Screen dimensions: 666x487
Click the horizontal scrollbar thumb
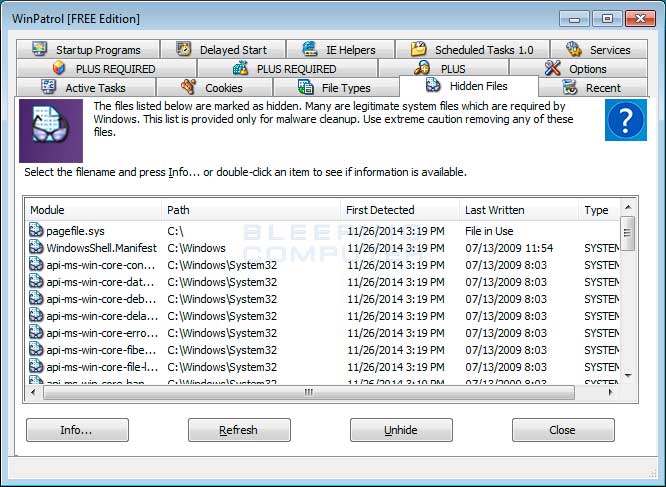(309, 392)
